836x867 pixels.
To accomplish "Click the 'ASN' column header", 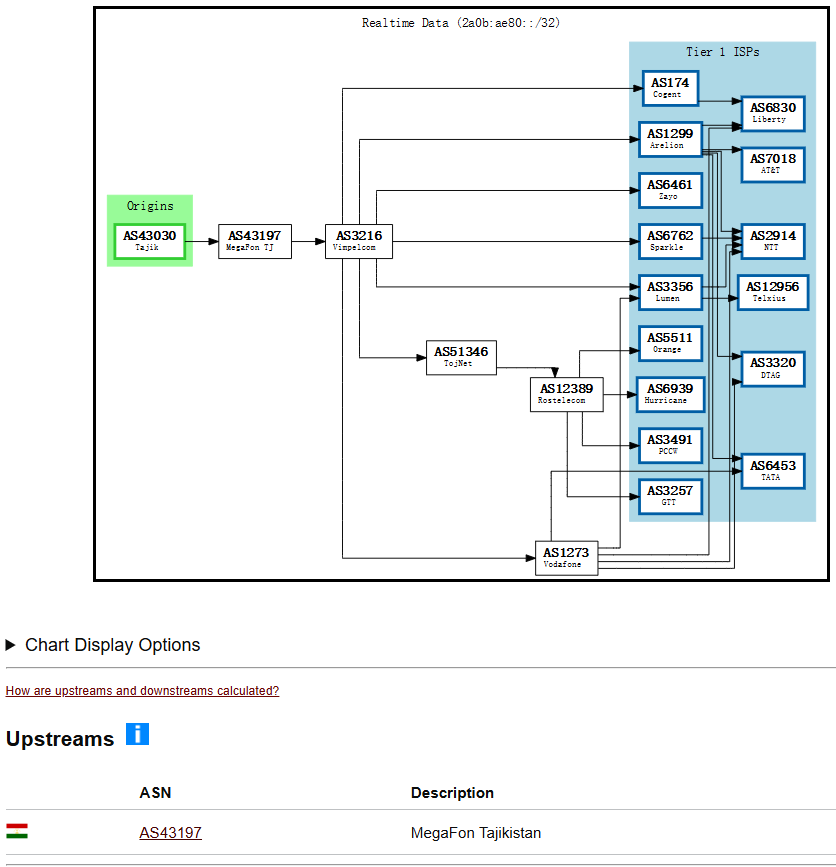I will 155,793.
